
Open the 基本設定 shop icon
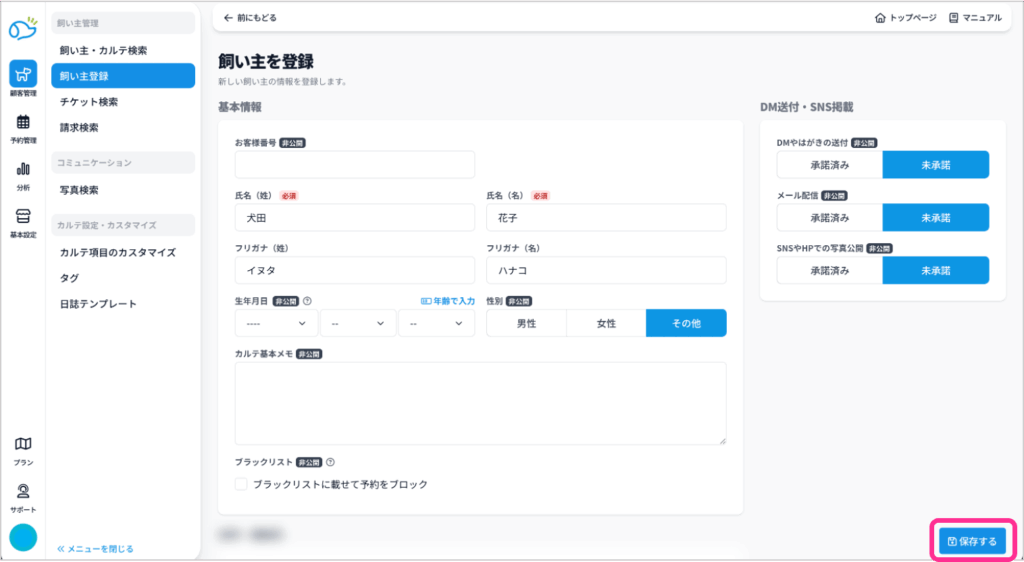coord(22,217)
